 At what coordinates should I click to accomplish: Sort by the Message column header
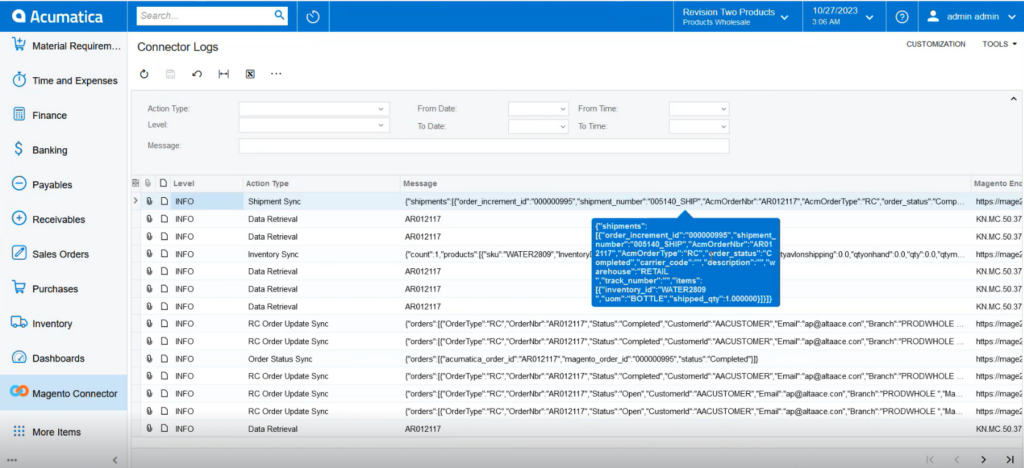point(685,183)
